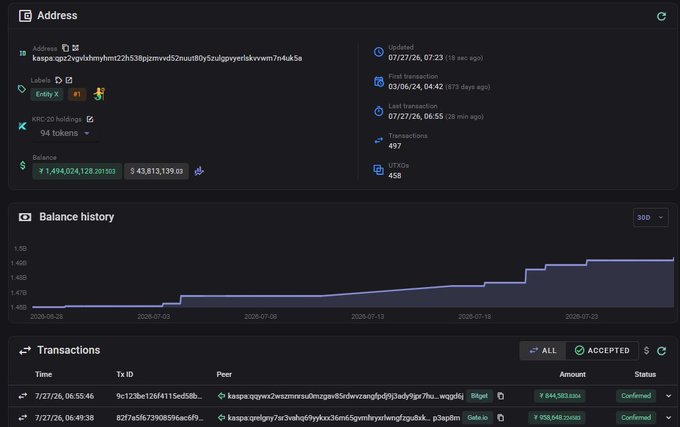Click the #1 rank label
Screen dimensions: 680x427
tap(77, 94)
